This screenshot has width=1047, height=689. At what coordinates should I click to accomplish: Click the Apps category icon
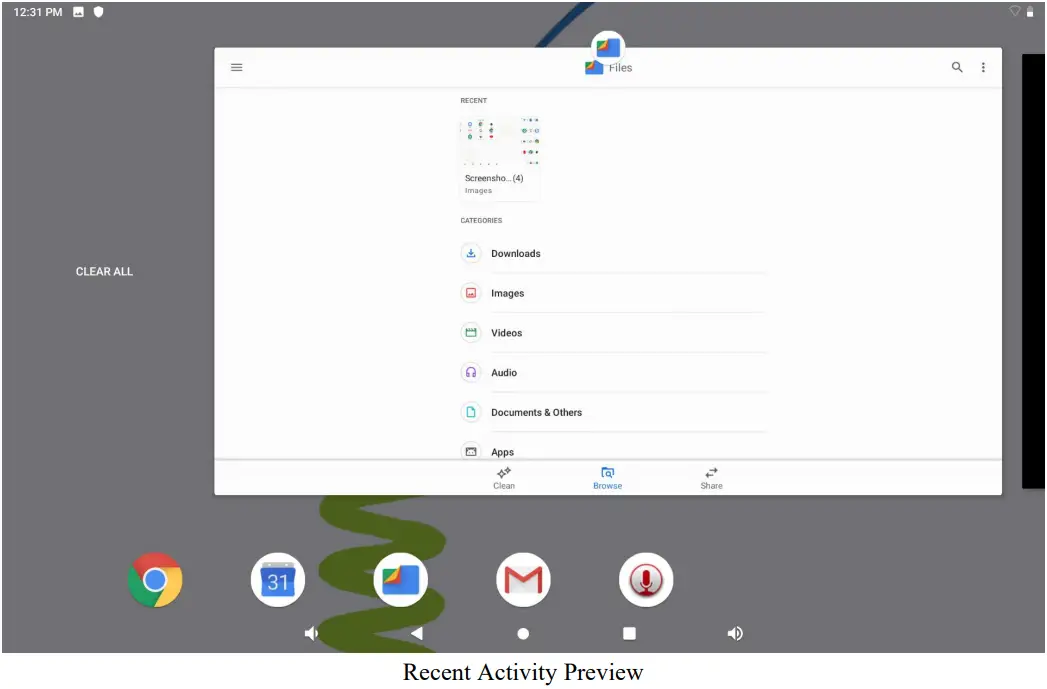[471, 451]
